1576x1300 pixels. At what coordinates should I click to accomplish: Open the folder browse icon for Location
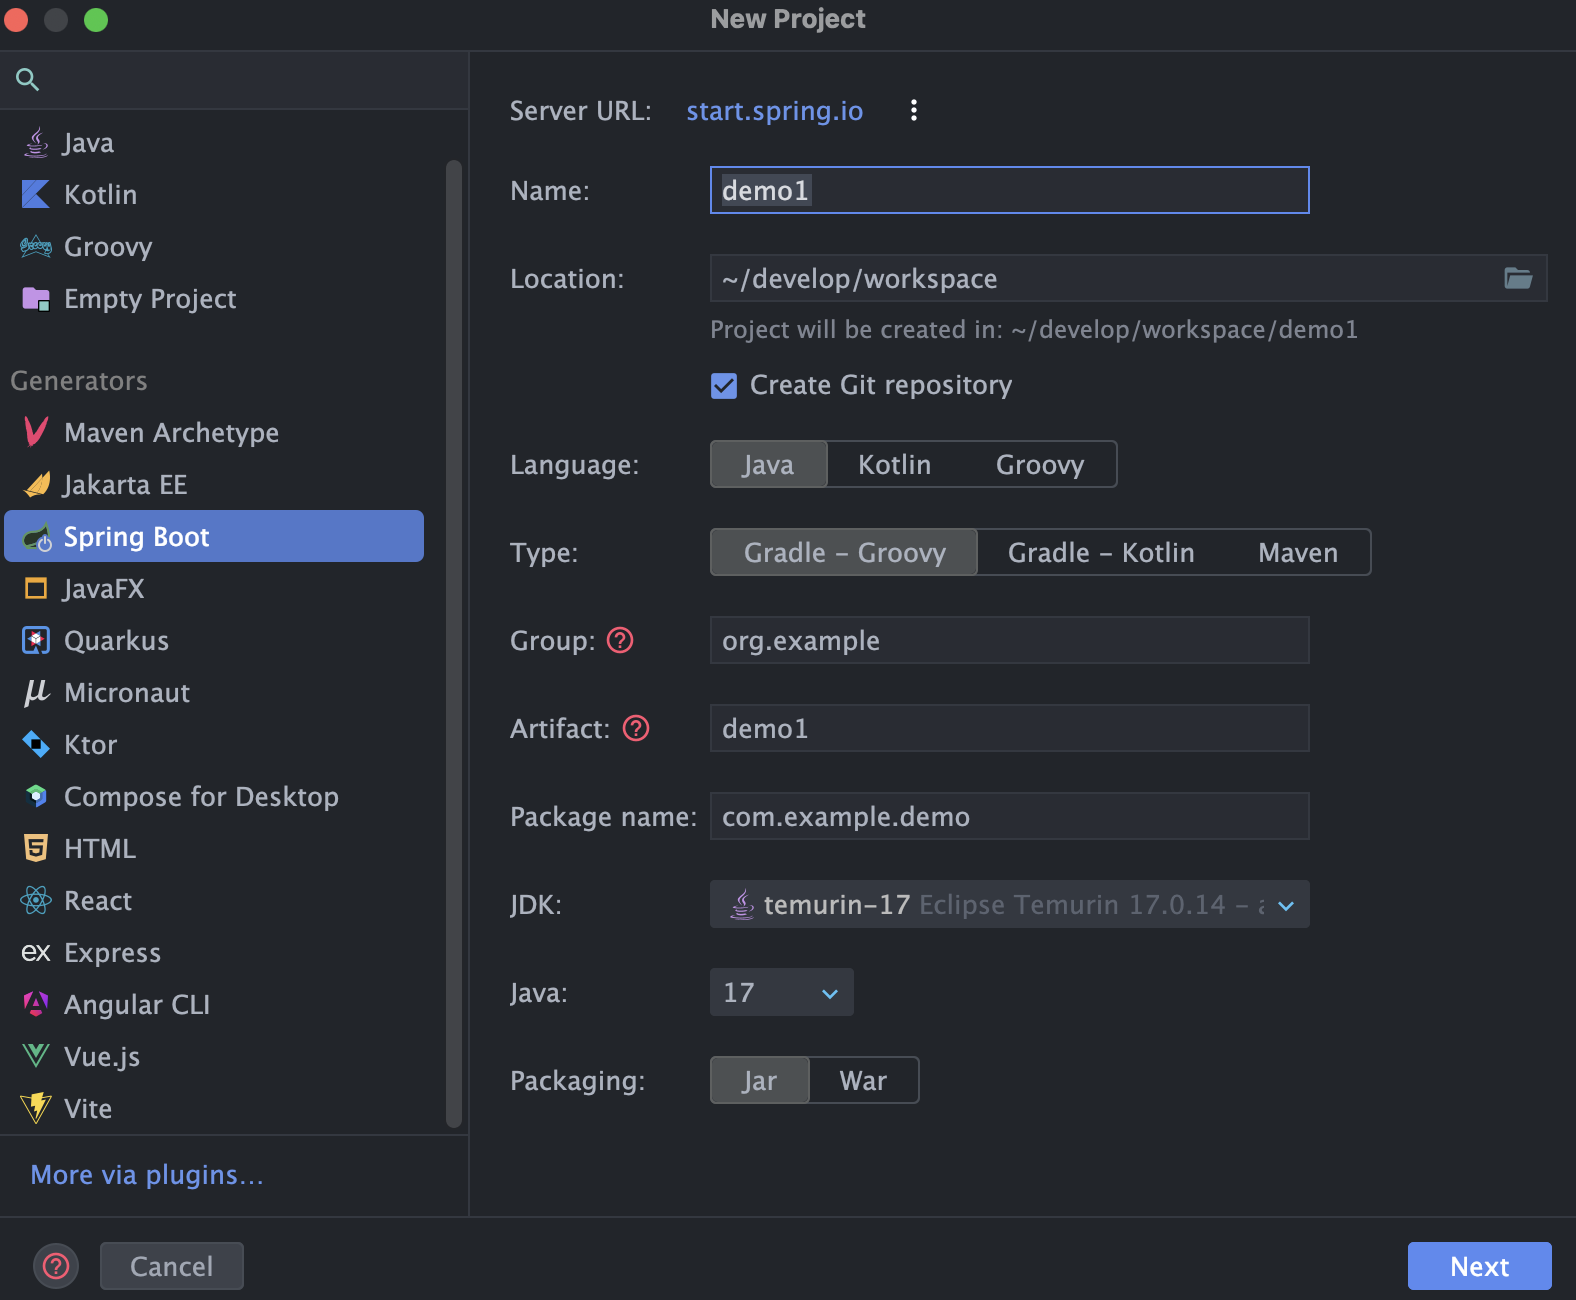(x=1518, y=278)
